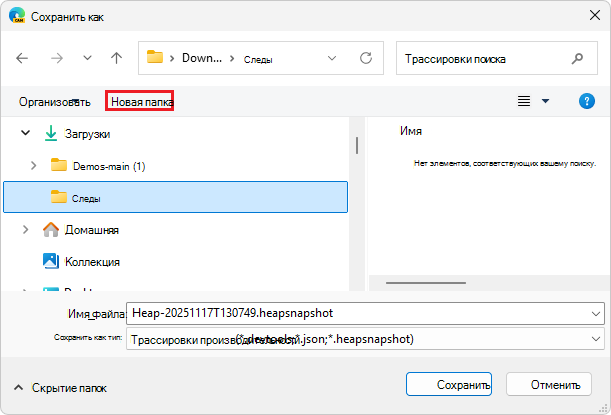Click the folder icon in address bar
Image resolution: width=611 pixels, height=415 pixels.
point(155,57)
